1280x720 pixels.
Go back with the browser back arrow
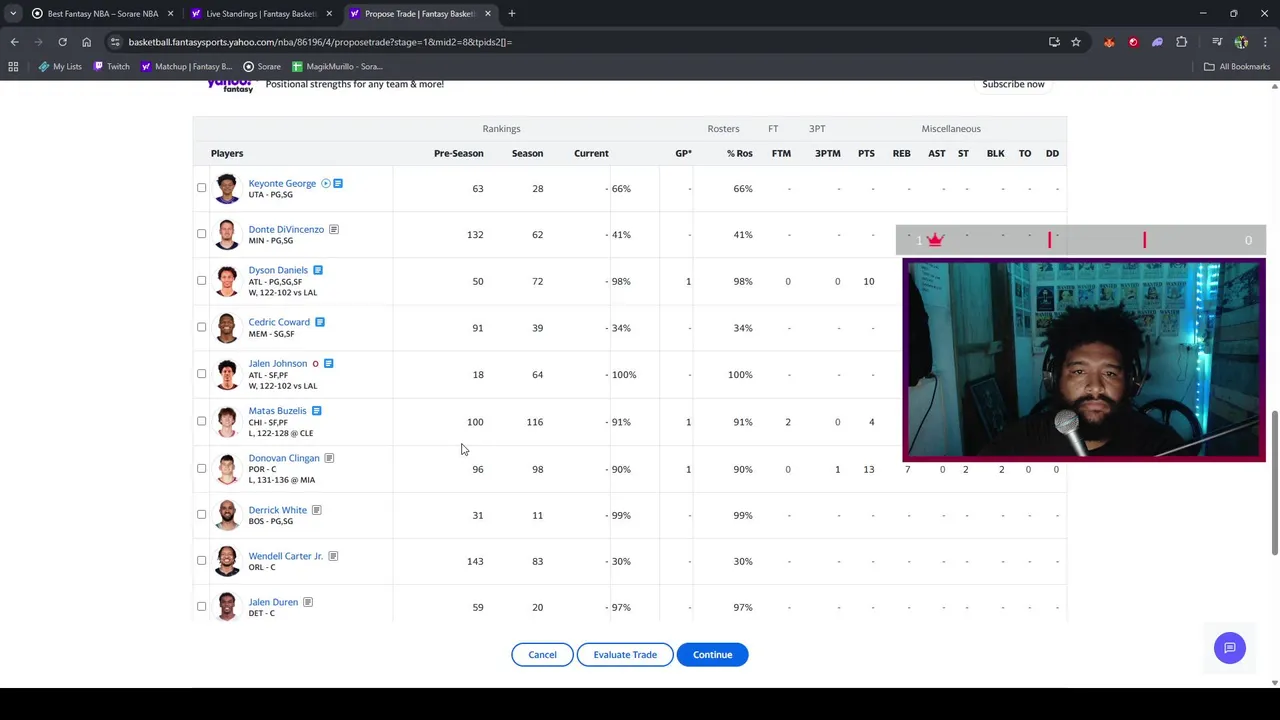tap(14, 42)
